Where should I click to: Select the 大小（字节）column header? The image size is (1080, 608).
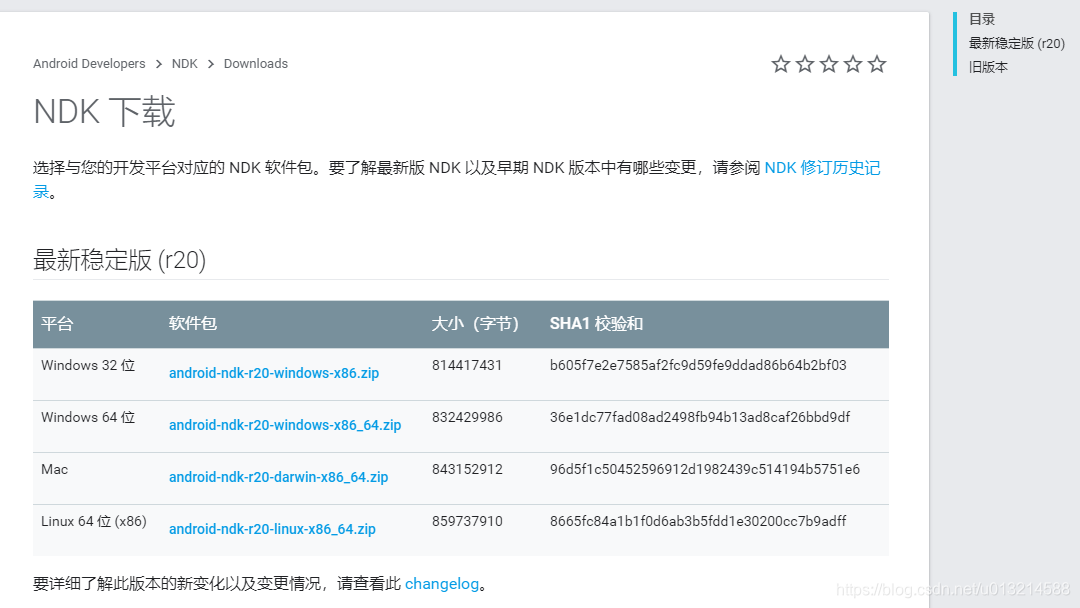click(475, 324)
